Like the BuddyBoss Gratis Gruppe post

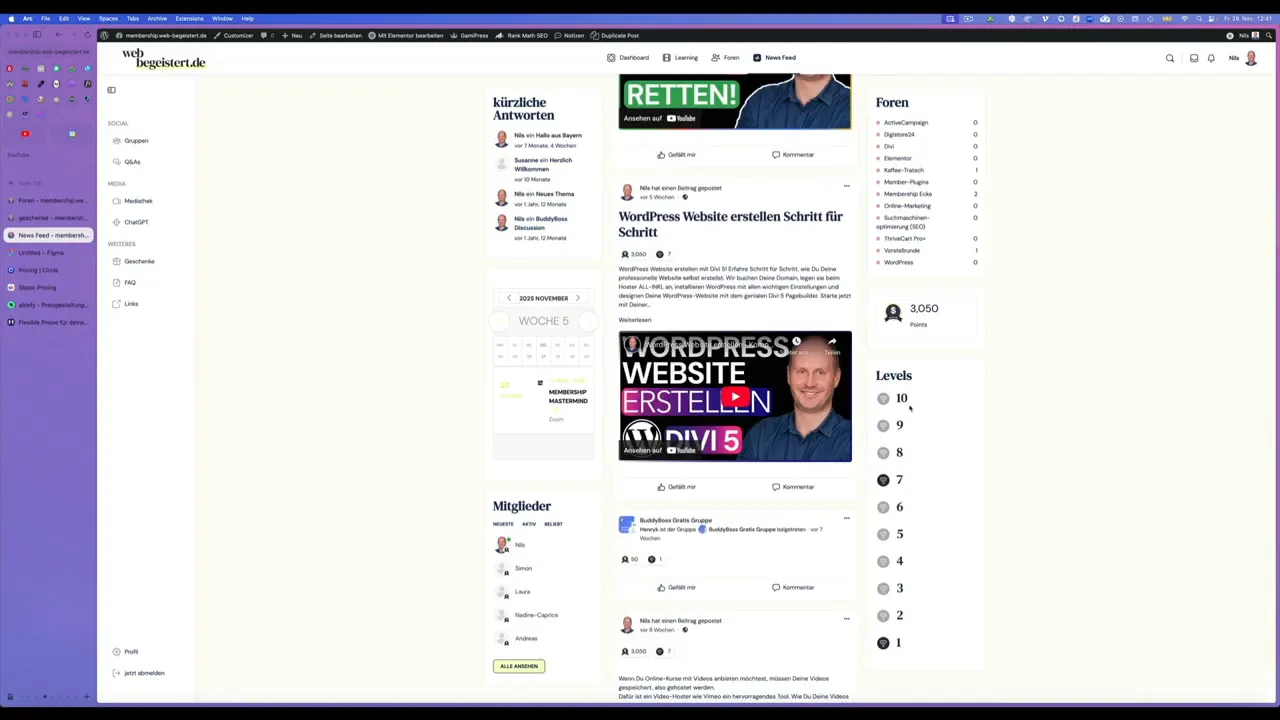676,587
